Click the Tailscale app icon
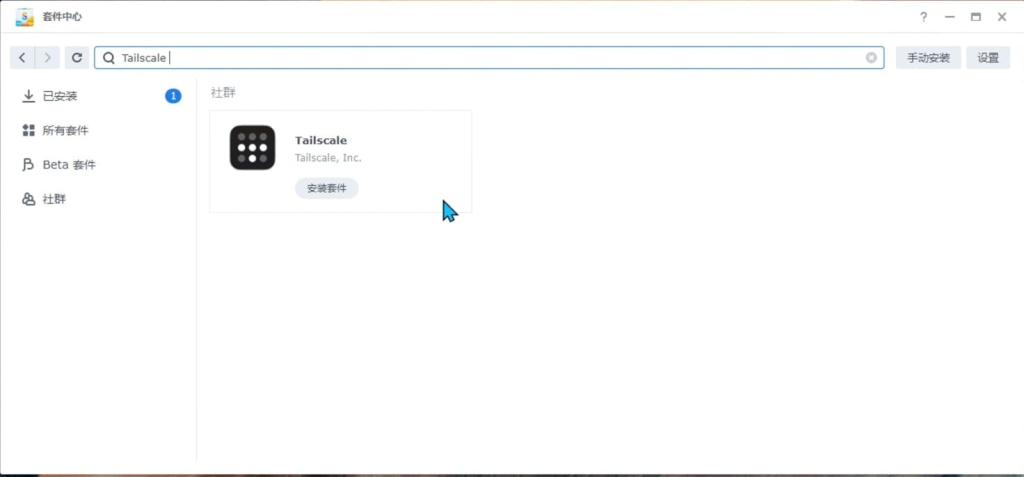1024x477 pixels. [252, 148]
